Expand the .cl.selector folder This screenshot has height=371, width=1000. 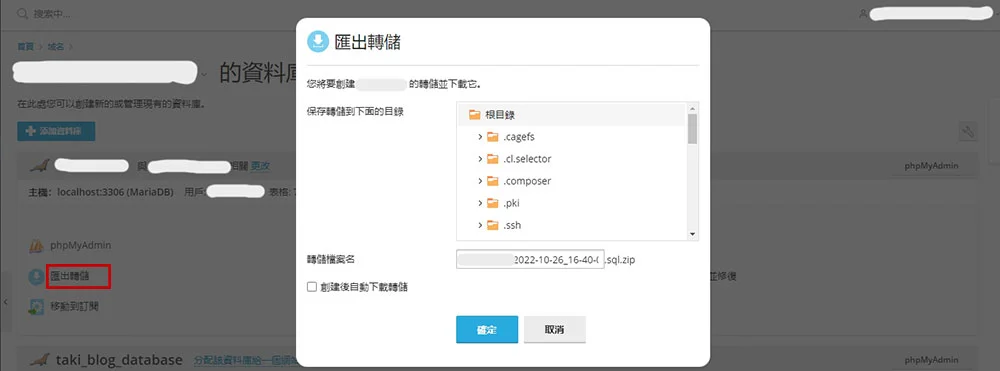tap(480, 159)
